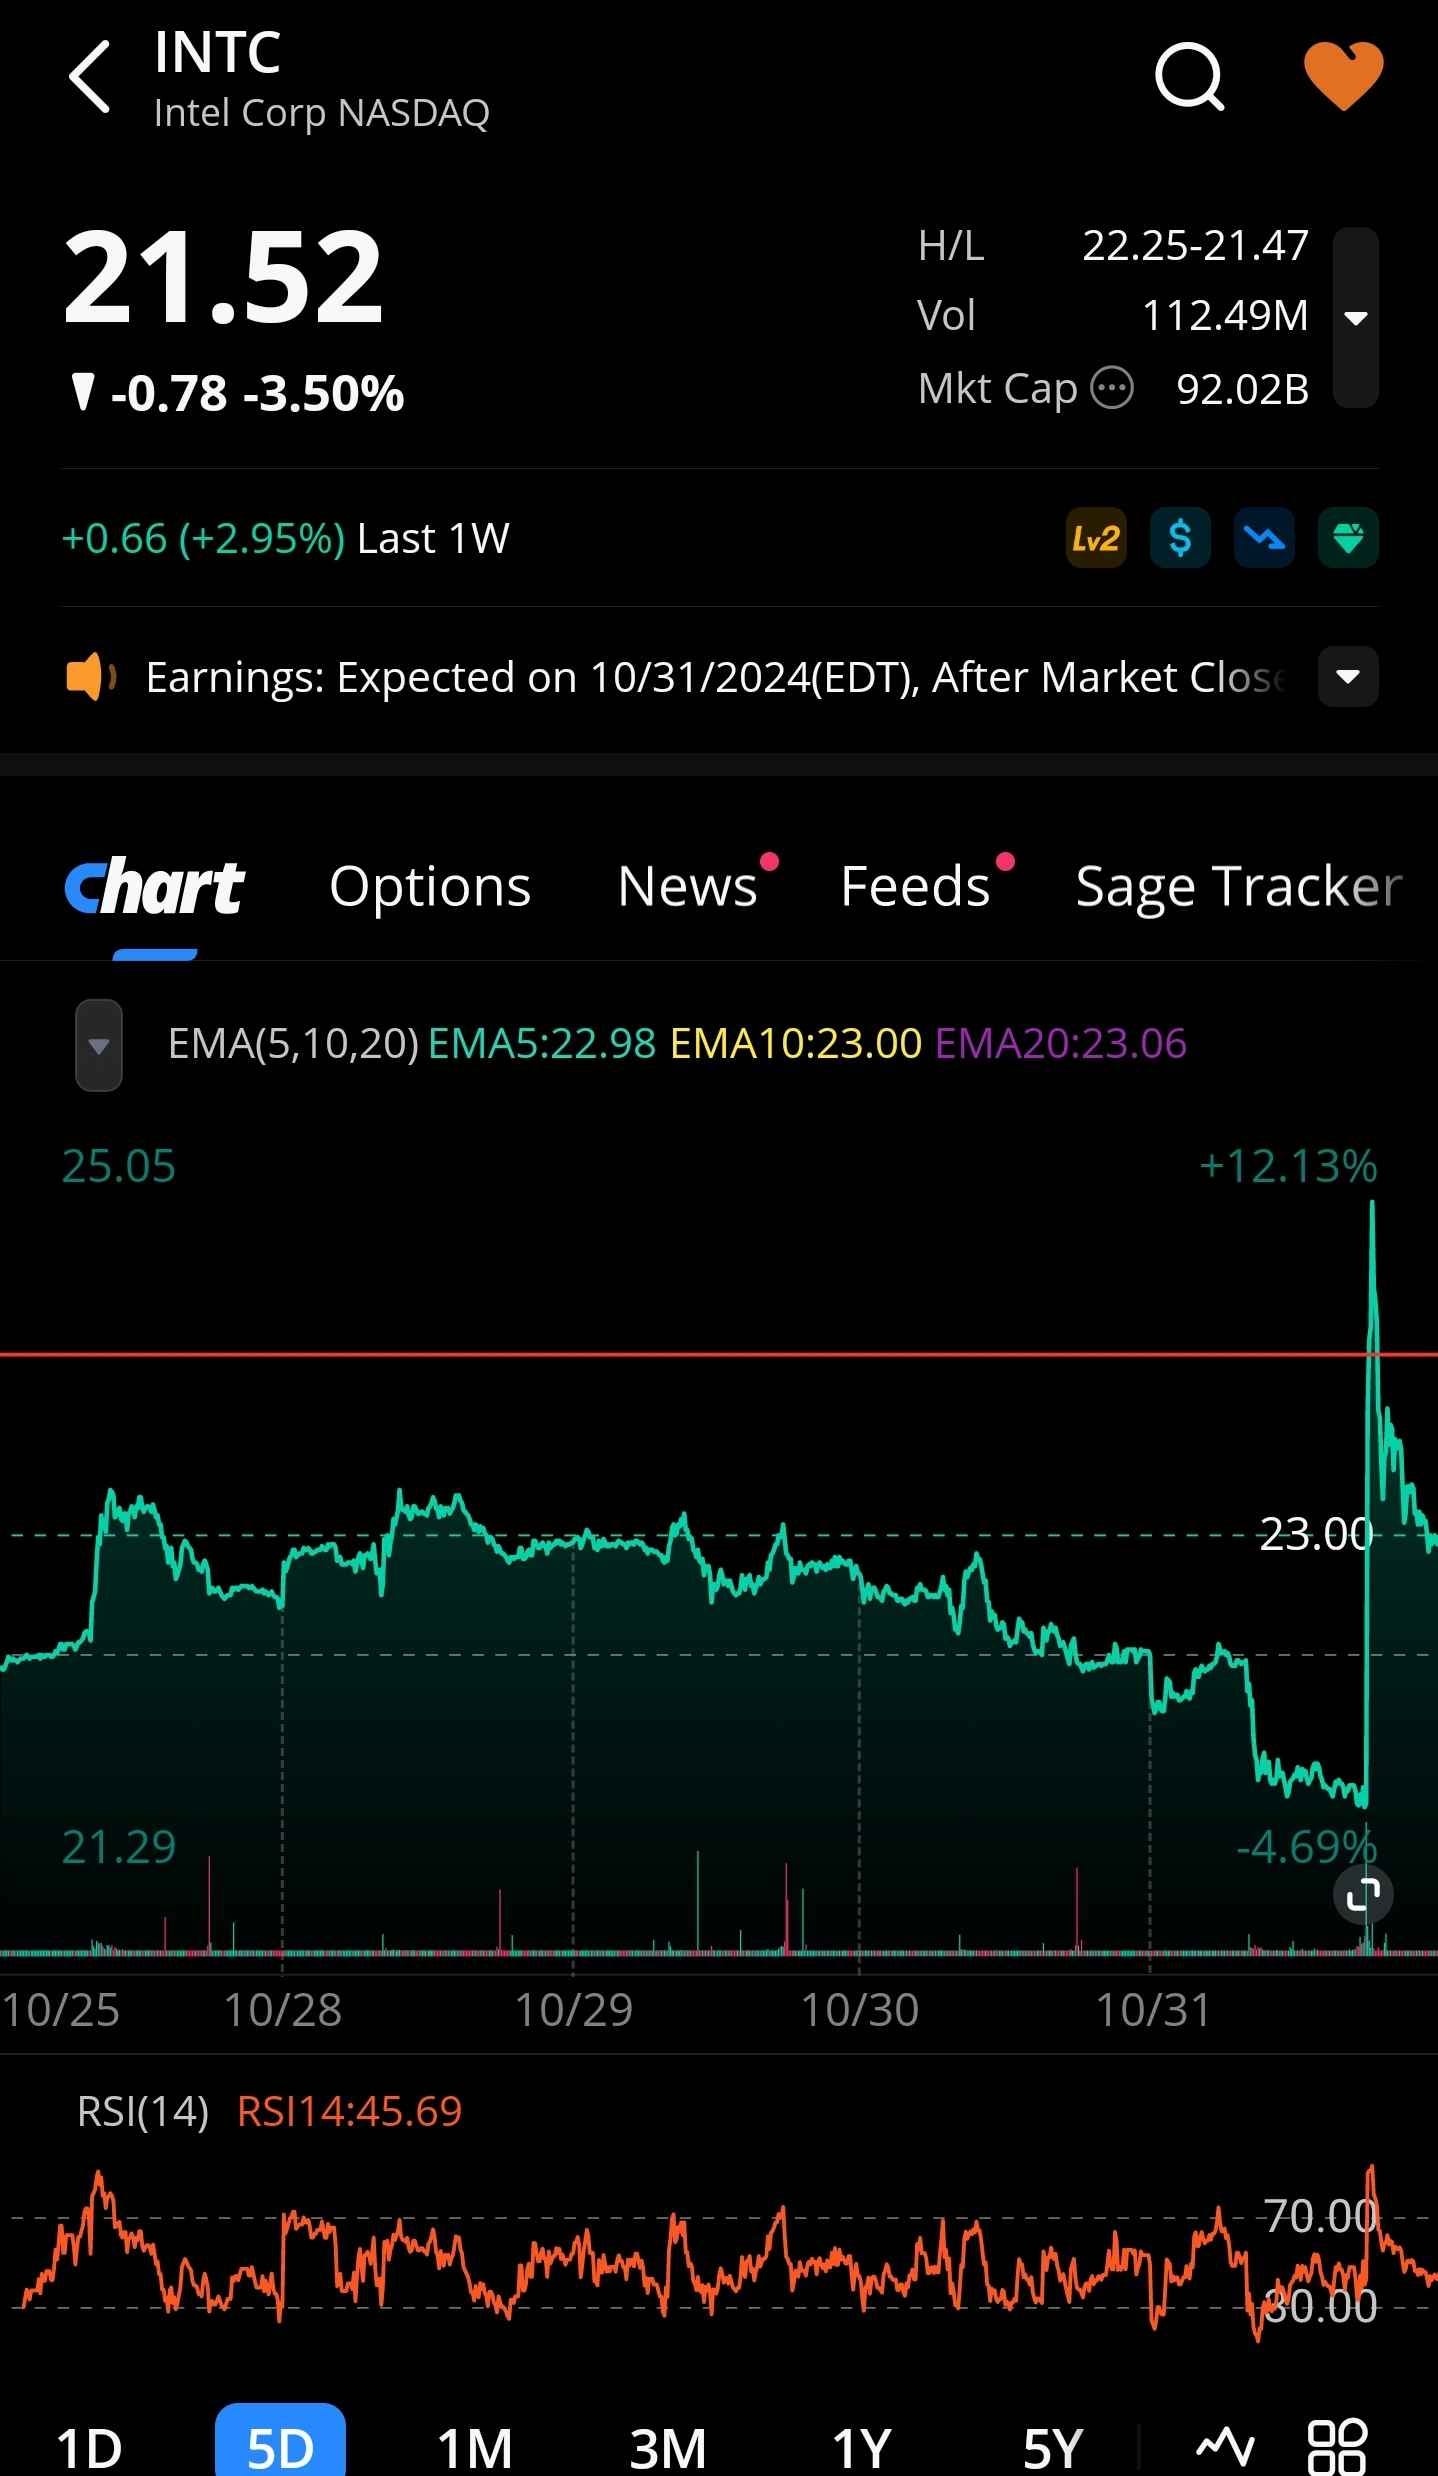The image size is (1438, 2476).
Task: Switch to the Feeds tab
Action: 915,887
